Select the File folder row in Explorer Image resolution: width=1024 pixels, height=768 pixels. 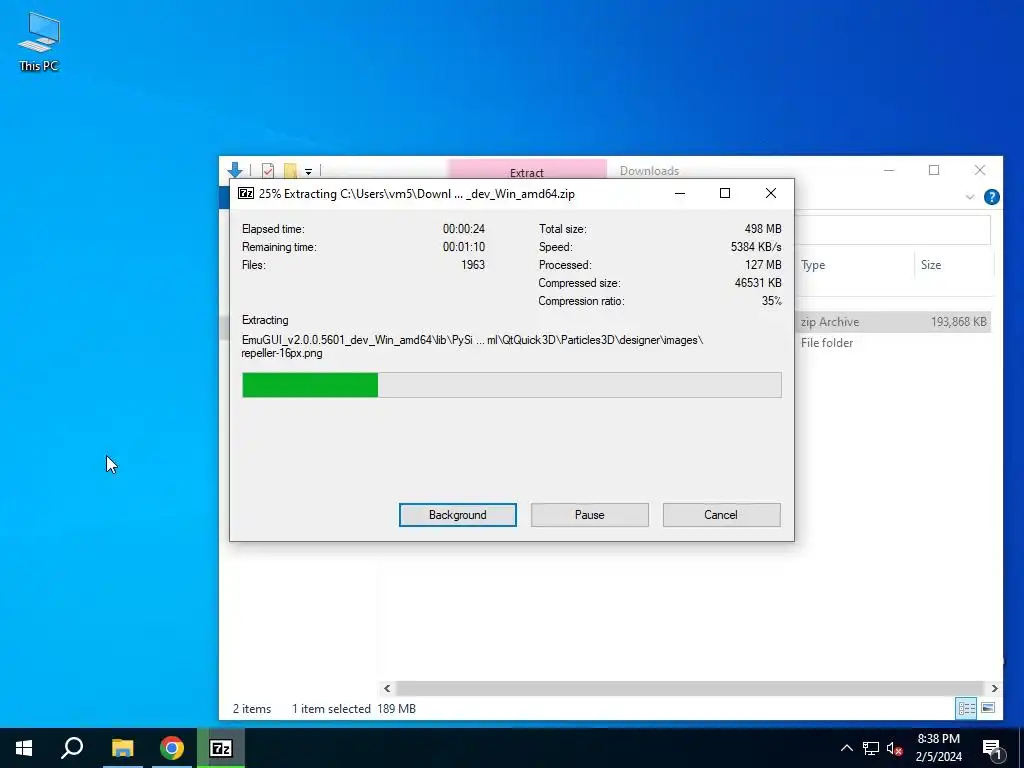click(x=894, y=343)
